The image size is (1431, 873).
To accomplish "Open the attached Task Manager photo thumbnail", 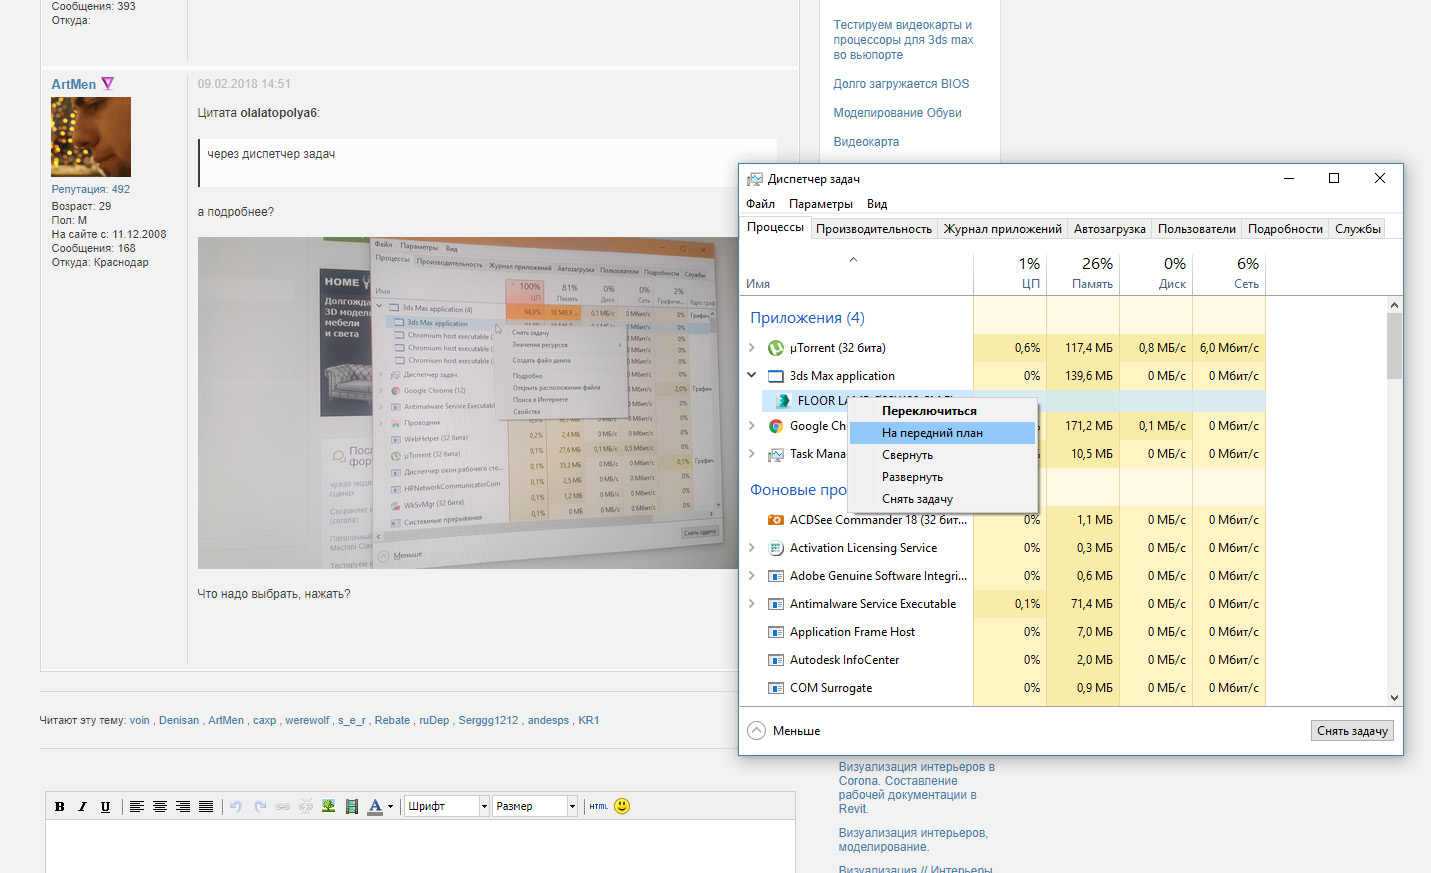I will pyautogui.click(x=468, y=403).
